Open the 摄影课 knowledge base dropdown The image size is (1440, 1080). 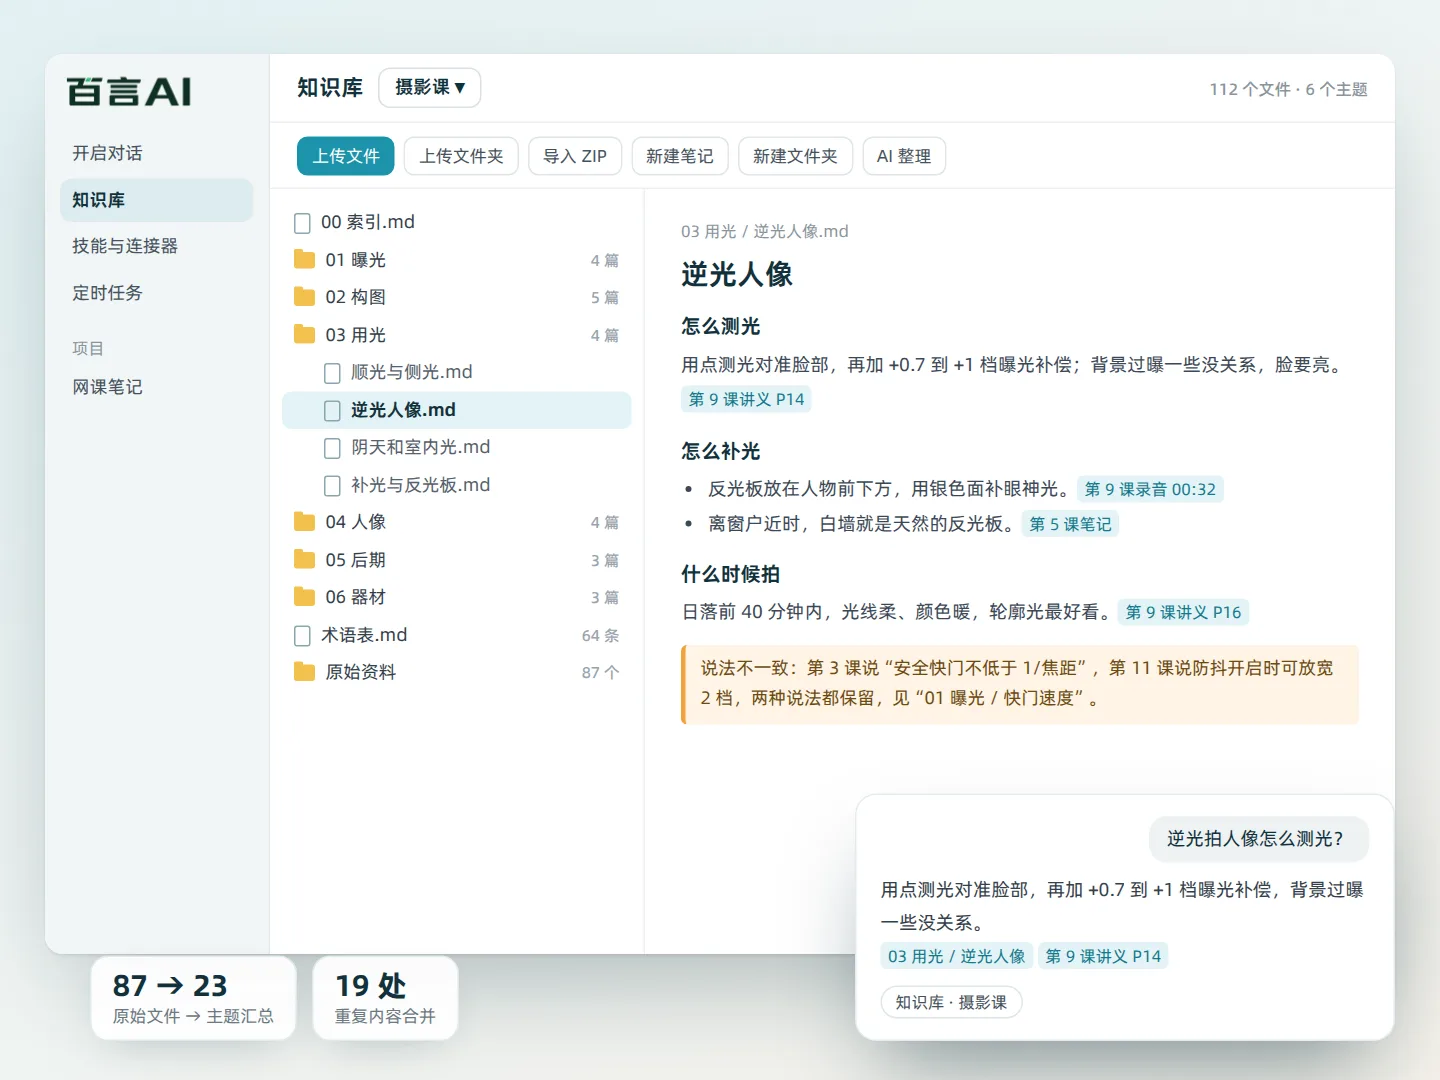(x=430, y=88)
